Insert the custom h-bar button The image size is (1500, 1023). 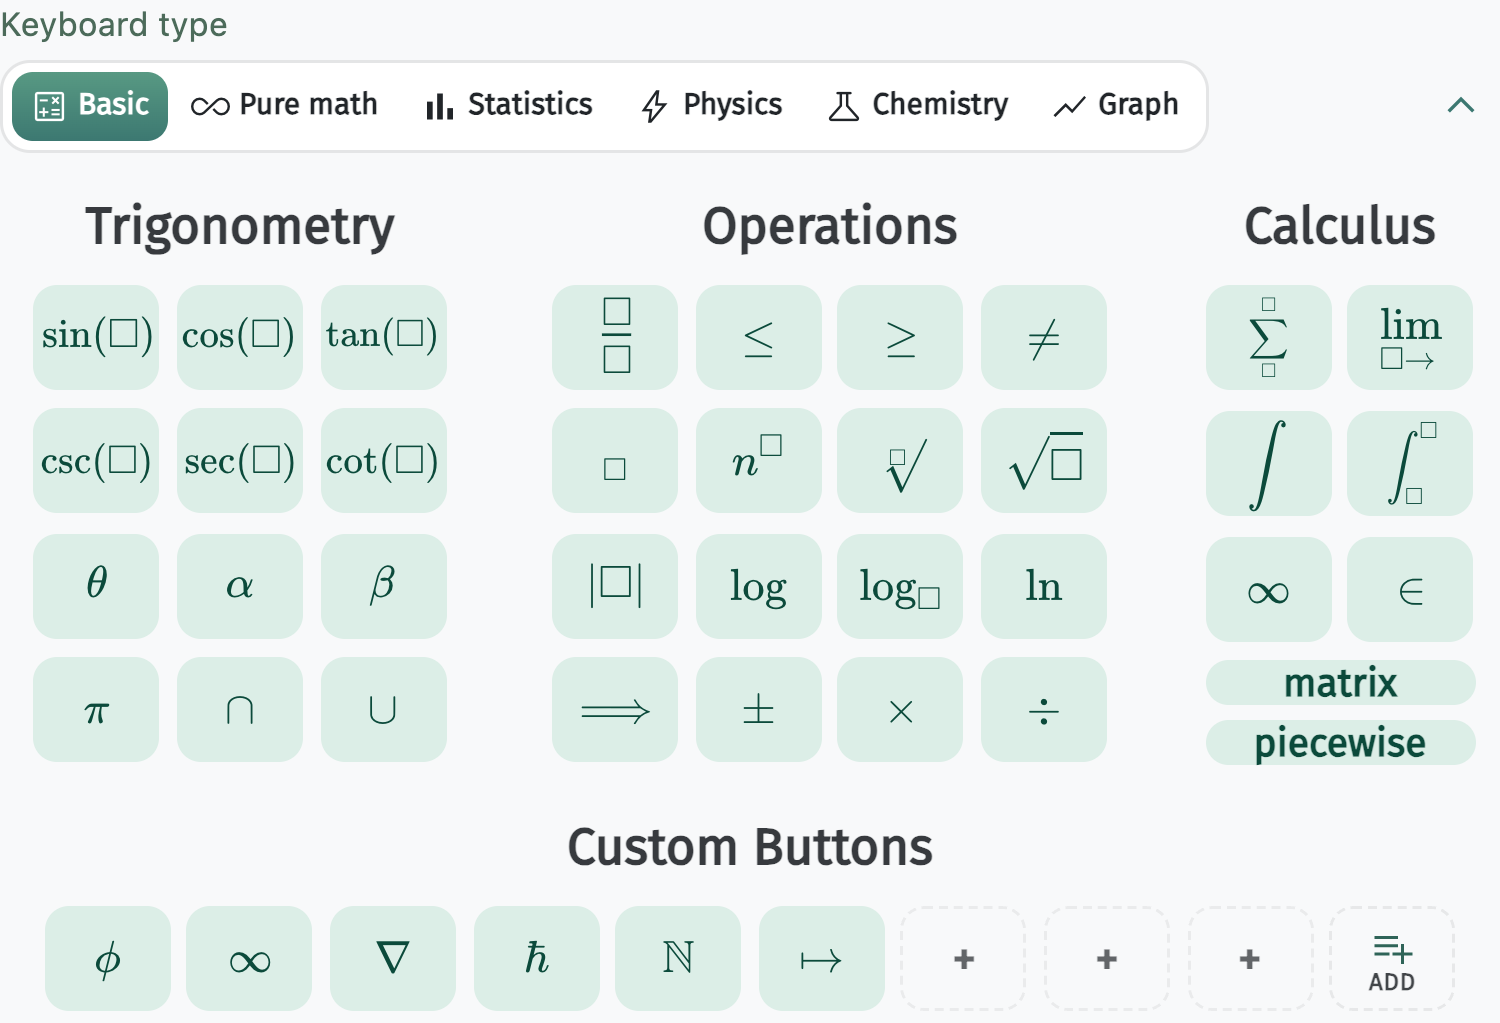(537, 958)
